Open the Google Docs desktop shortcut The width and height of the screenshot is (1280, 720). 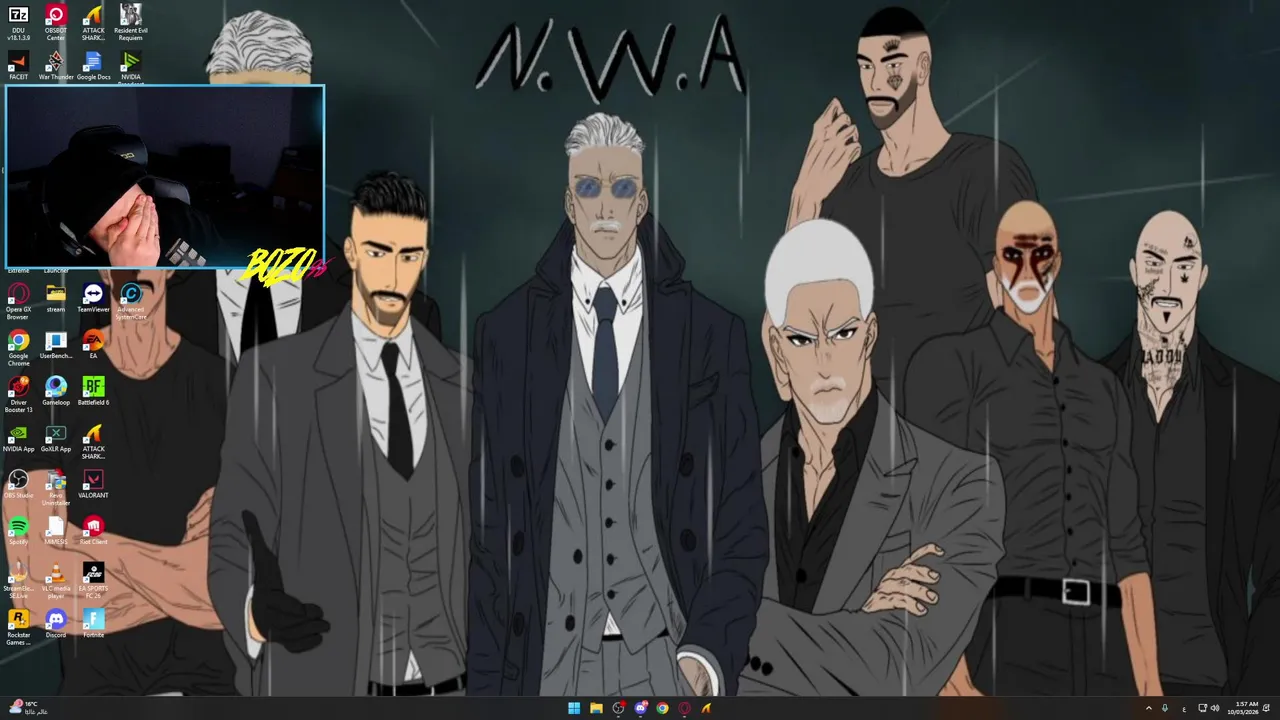coord(93,66)
